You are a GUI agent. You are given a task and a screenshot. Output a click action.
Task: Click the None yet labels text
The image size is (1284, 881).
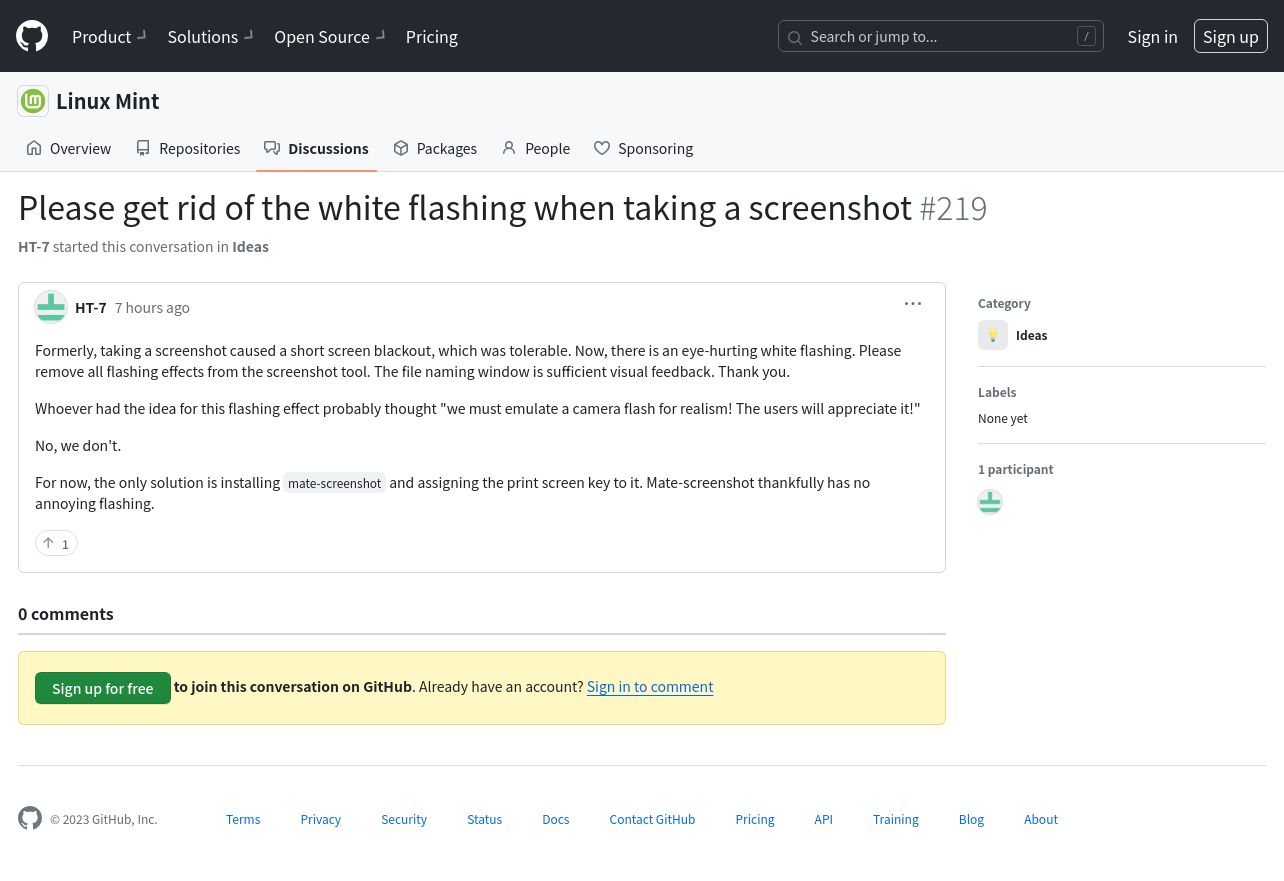tap(1003, 418)
